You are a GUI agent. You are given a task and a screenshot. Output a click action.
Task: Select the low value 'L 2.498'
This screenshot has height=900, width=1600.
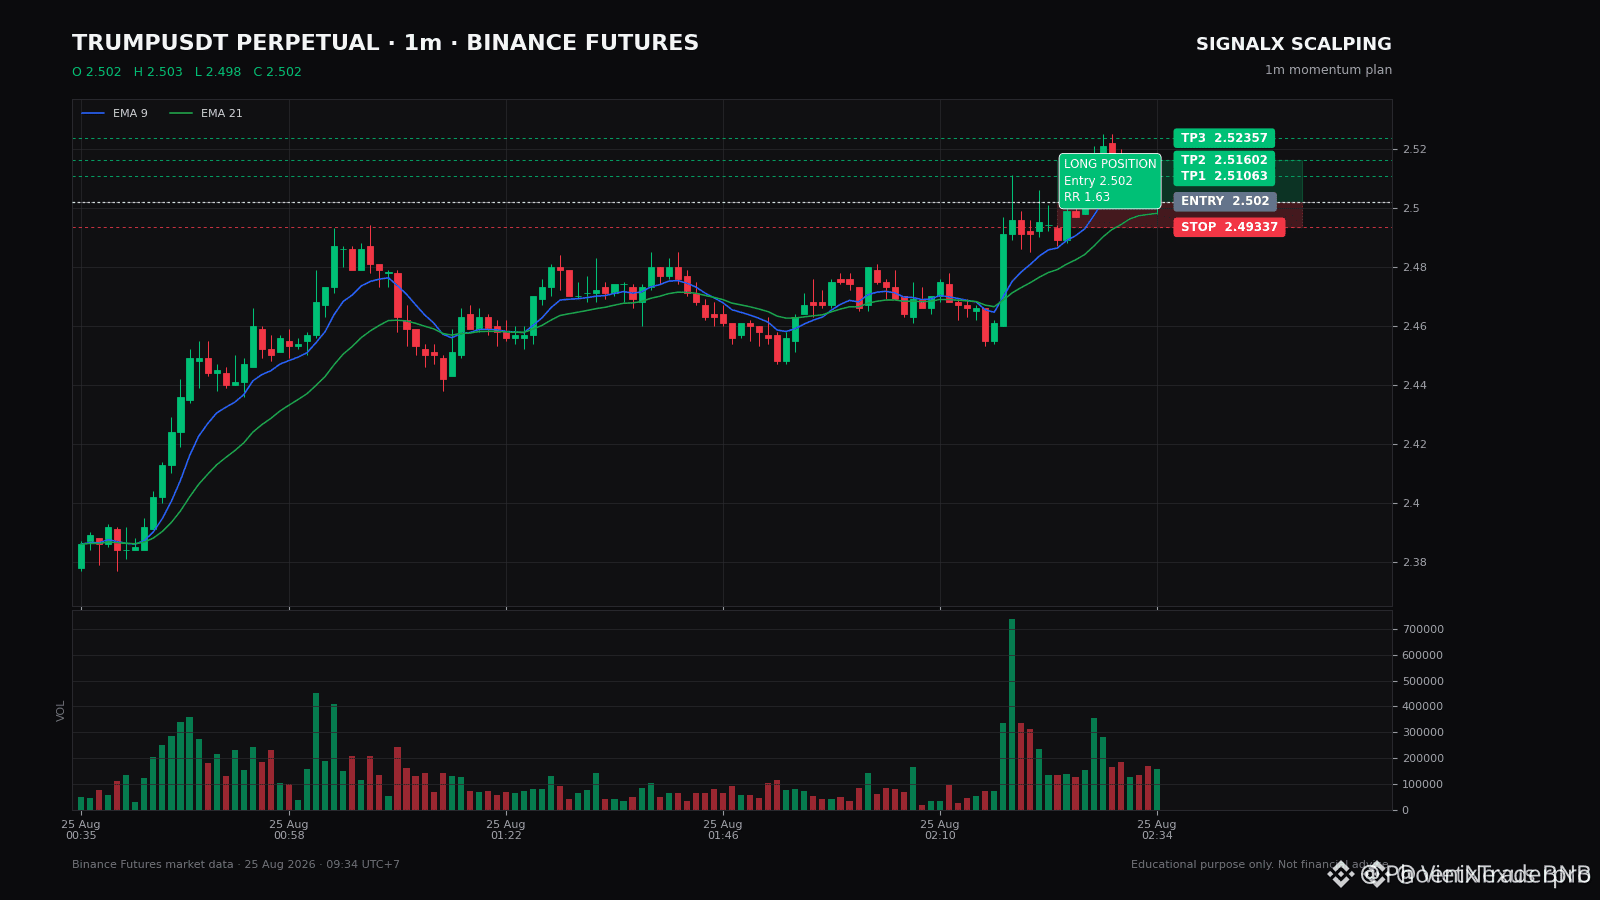[x=218, y=72]
